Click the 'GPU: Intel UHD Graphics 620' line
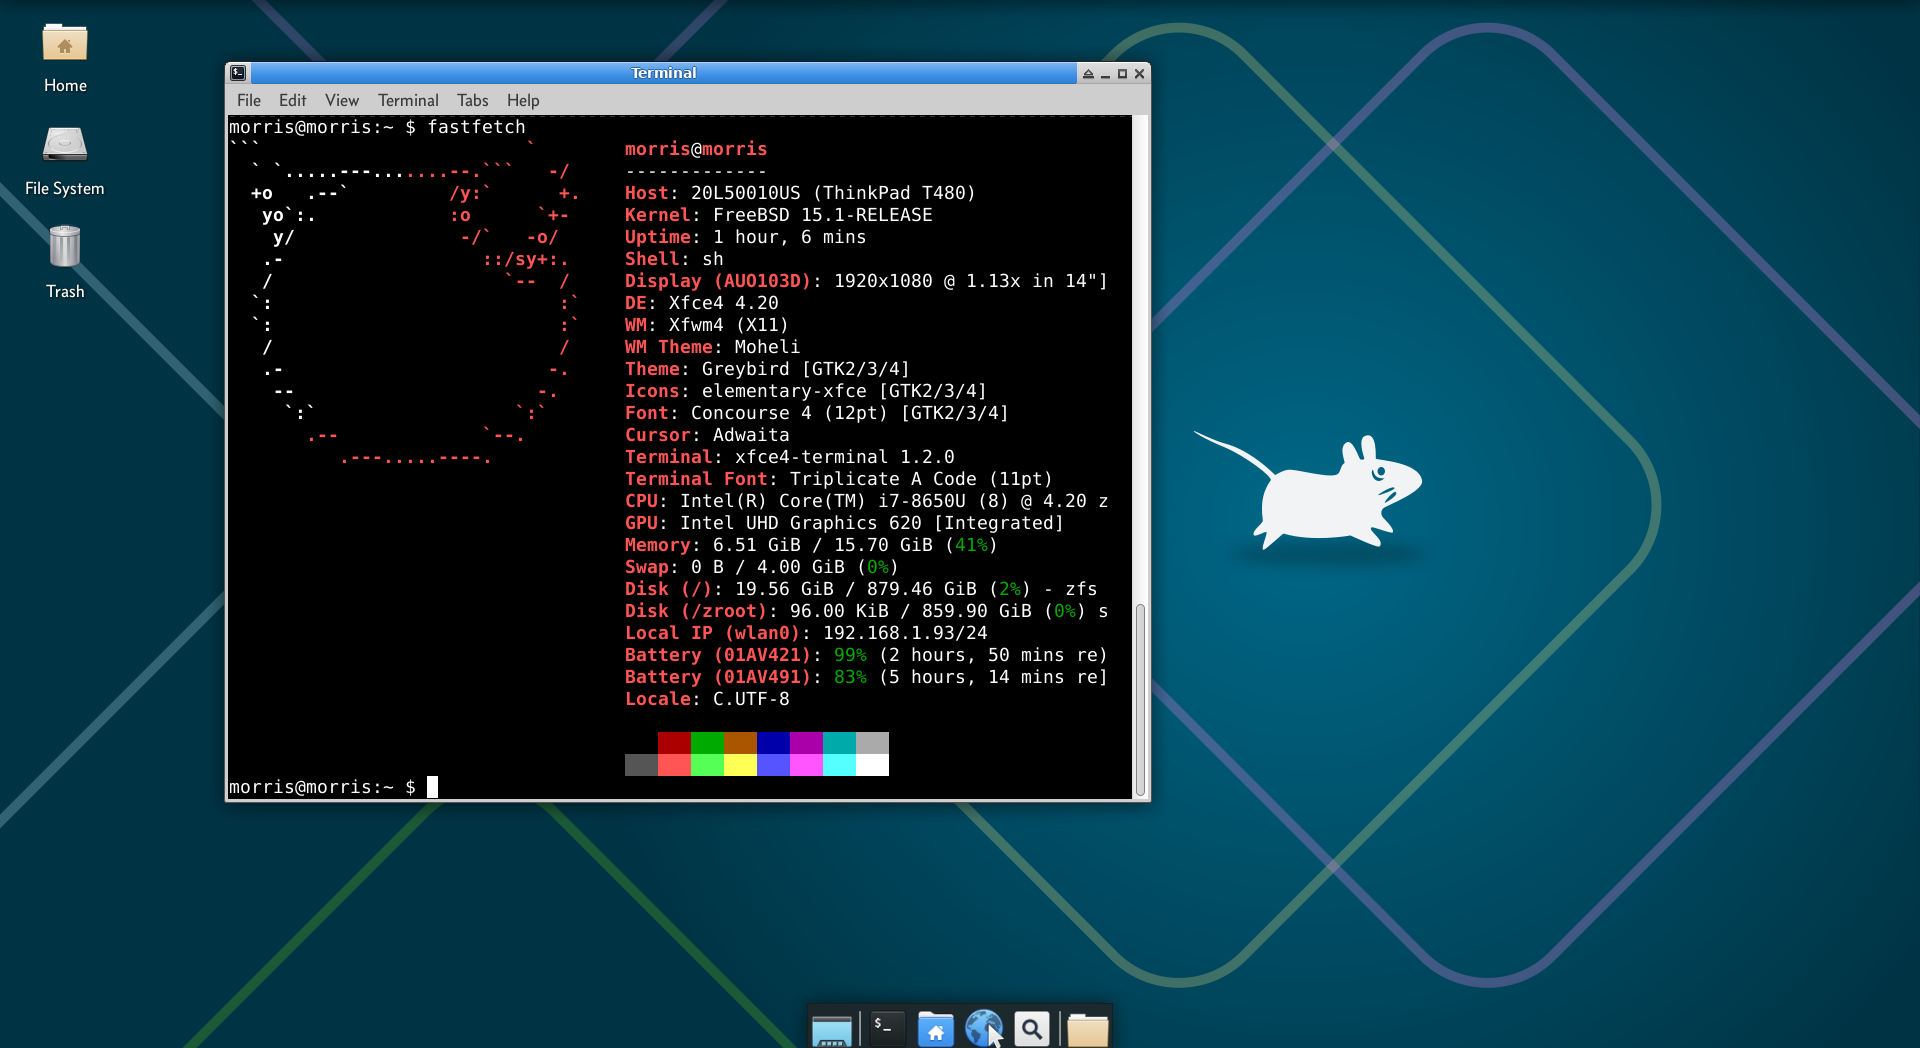 (845, 523)
